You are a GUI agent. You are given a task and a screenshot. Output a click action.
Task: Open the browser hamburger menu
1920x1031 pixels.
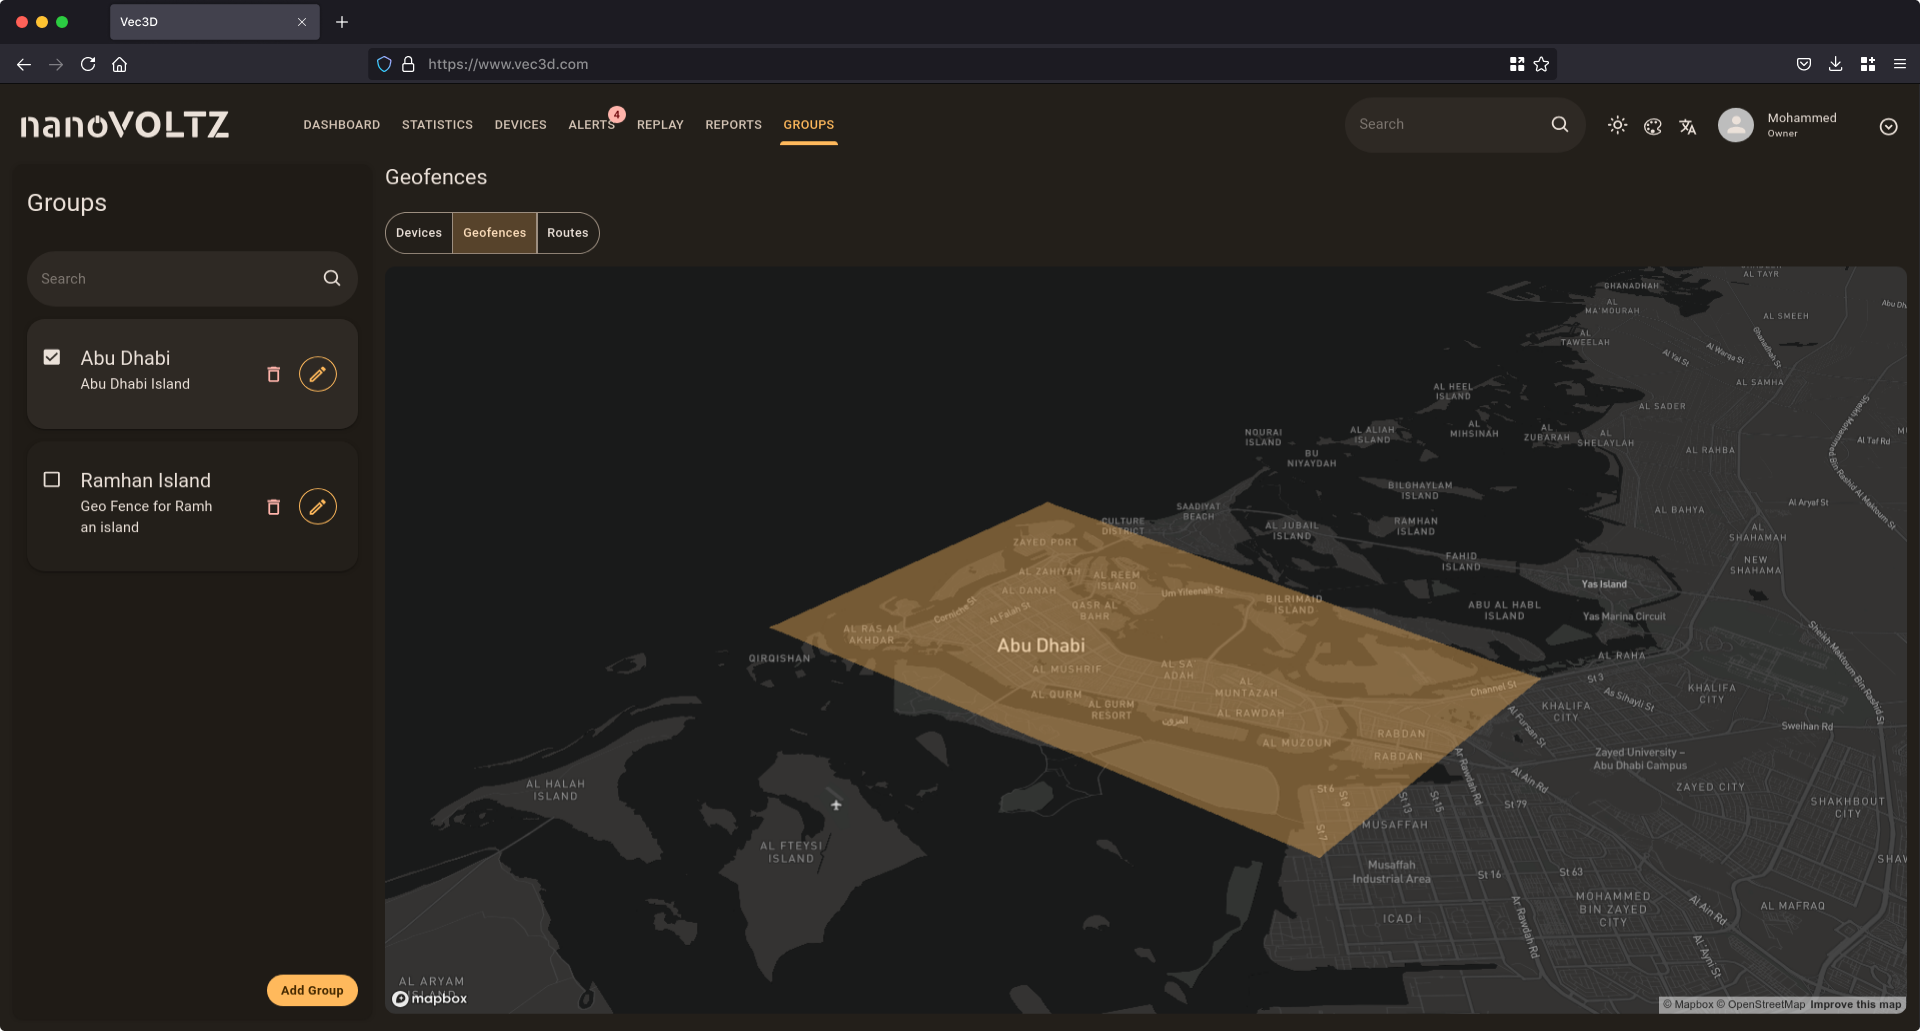point(1900,64)
